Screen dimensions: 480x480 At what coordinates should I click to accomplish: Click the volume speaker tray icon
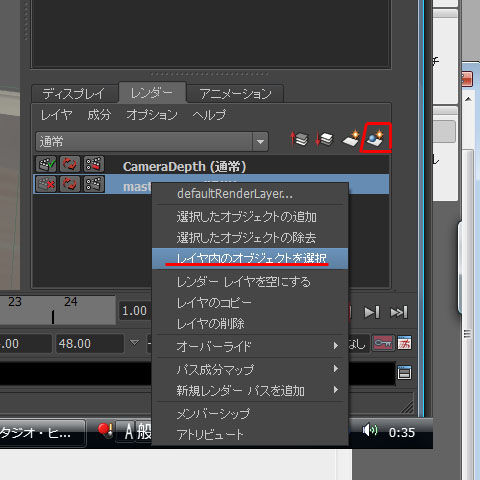(369, 430)
